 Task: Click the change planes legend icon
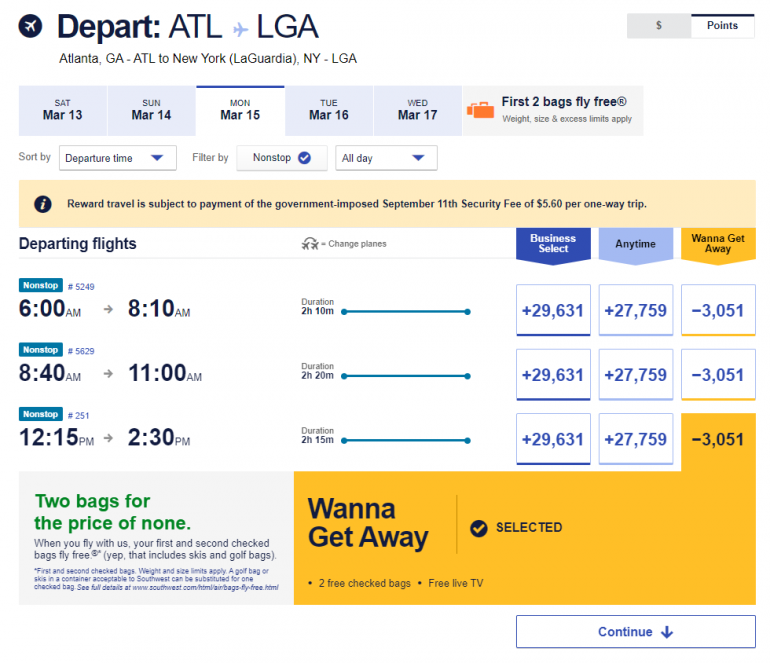313,244
